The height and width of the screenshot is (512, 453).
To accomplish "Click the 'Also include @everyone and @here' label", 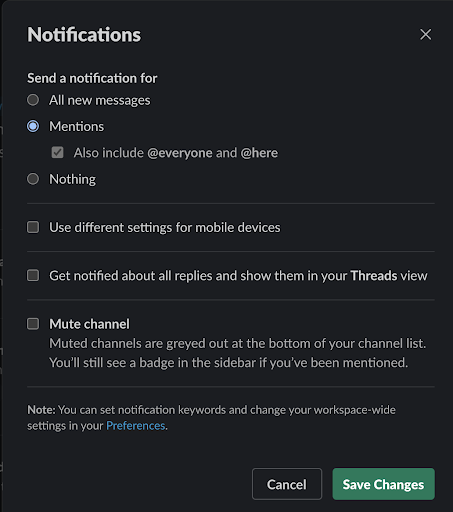I will click(x=176, y=153).
